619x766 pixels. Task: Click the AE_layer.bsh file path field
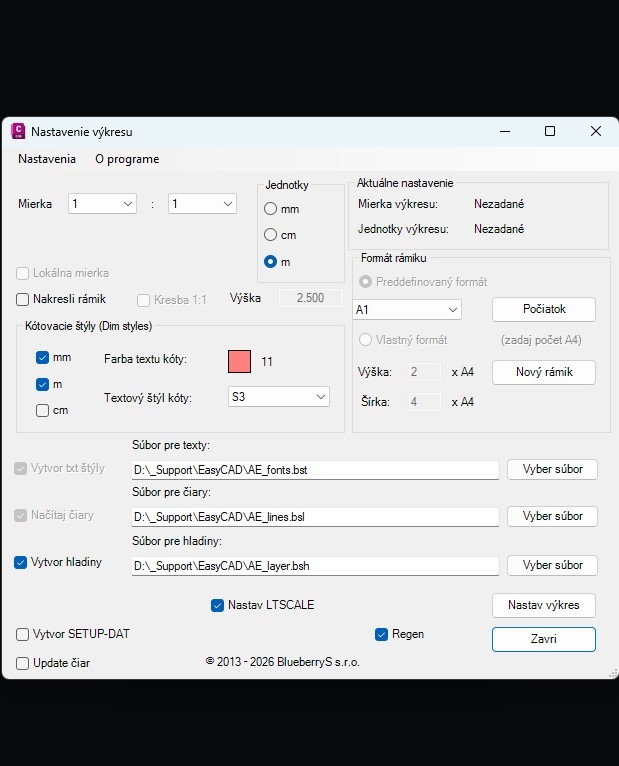(x=315, y=566)
